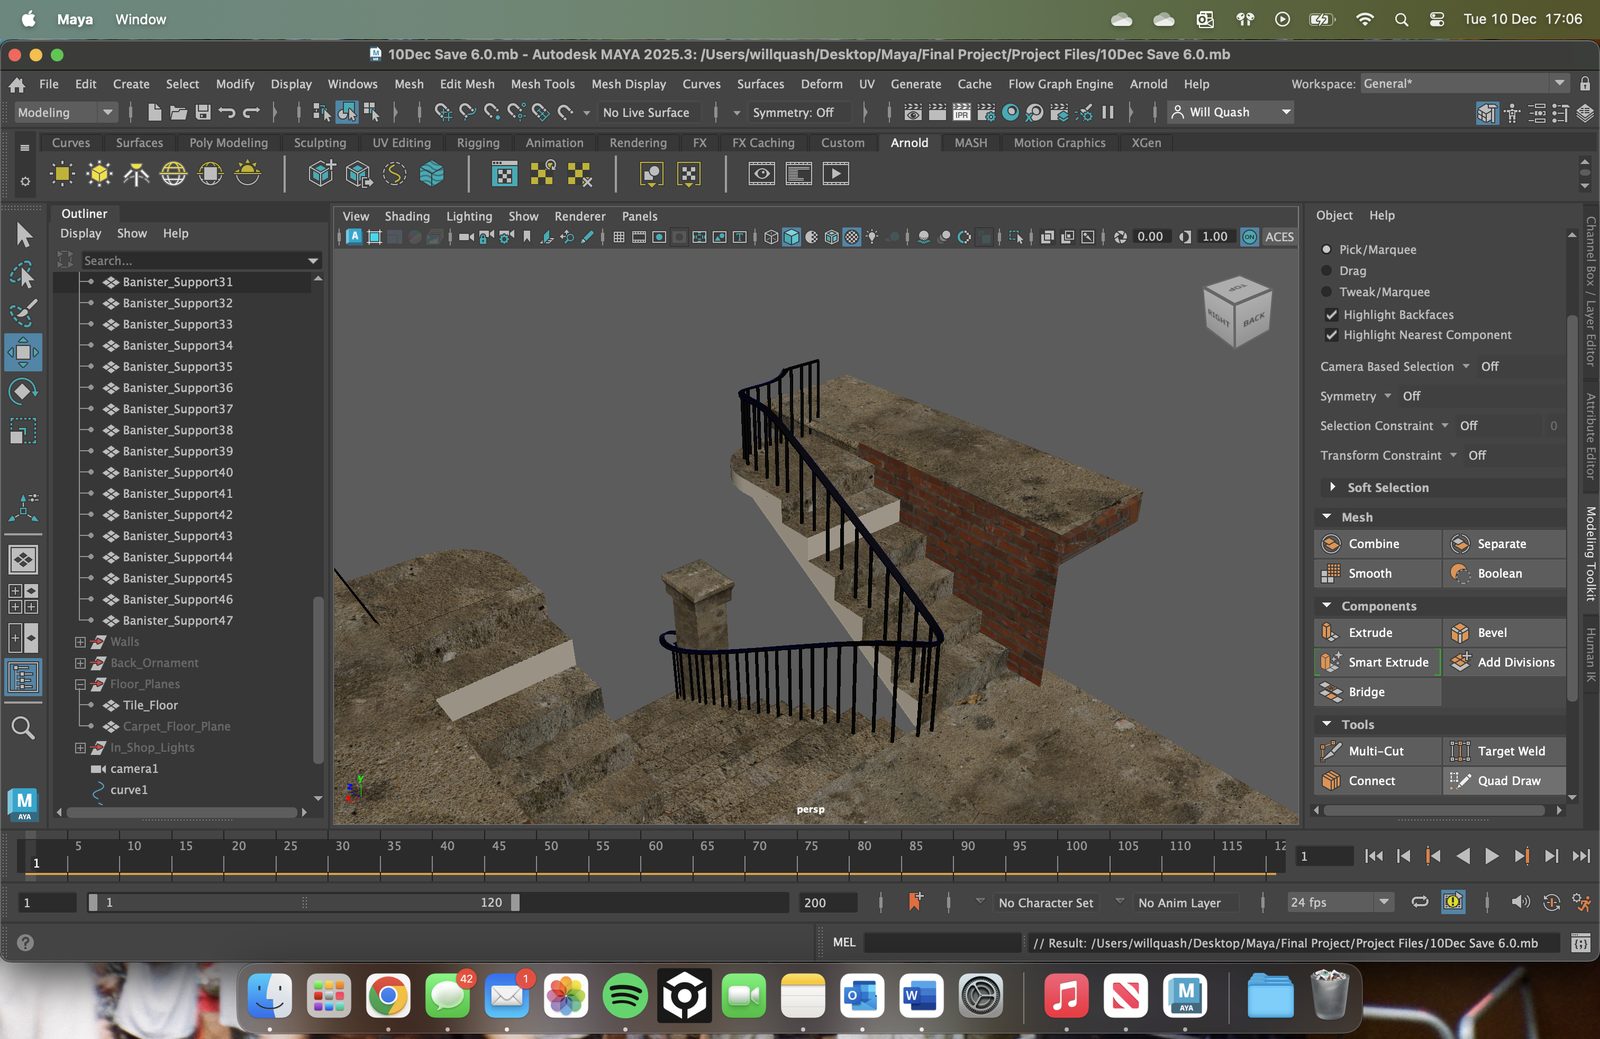Viewport: 1600px width, 1039px height.
Task: Open the Arnold menu in menu bar
Action: pyautogui.click(x=1148, y=84)
